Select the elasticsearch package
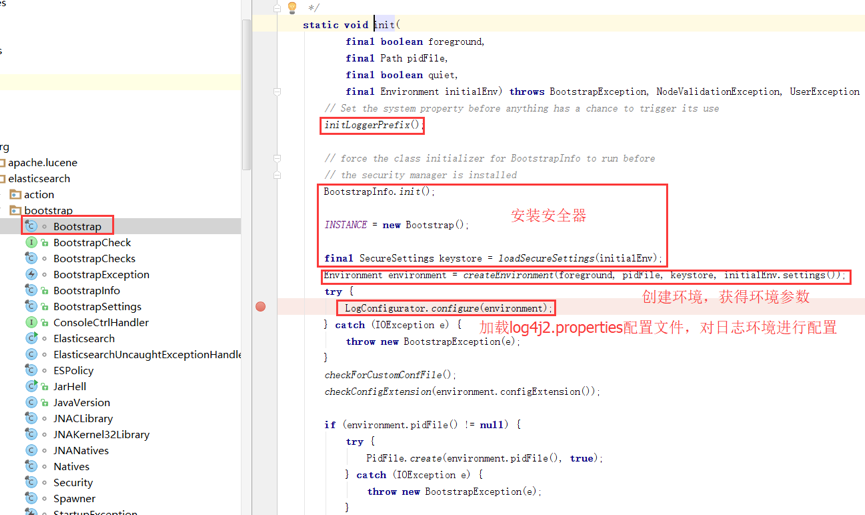 [39, 179]
